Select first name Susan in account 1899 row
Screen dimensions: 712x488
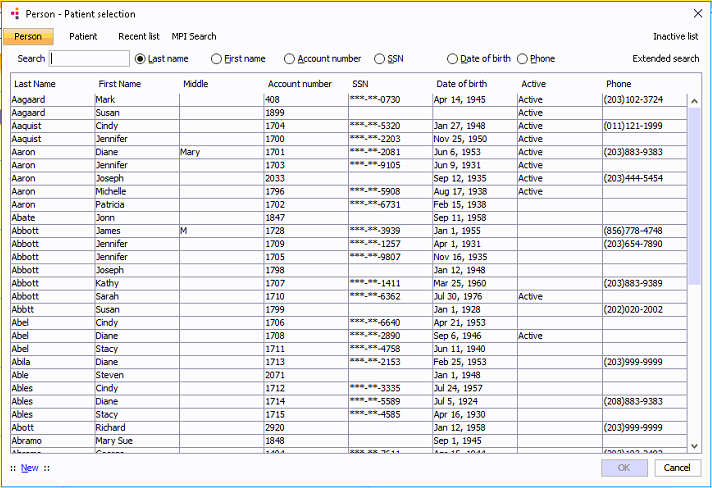[107, 113]
